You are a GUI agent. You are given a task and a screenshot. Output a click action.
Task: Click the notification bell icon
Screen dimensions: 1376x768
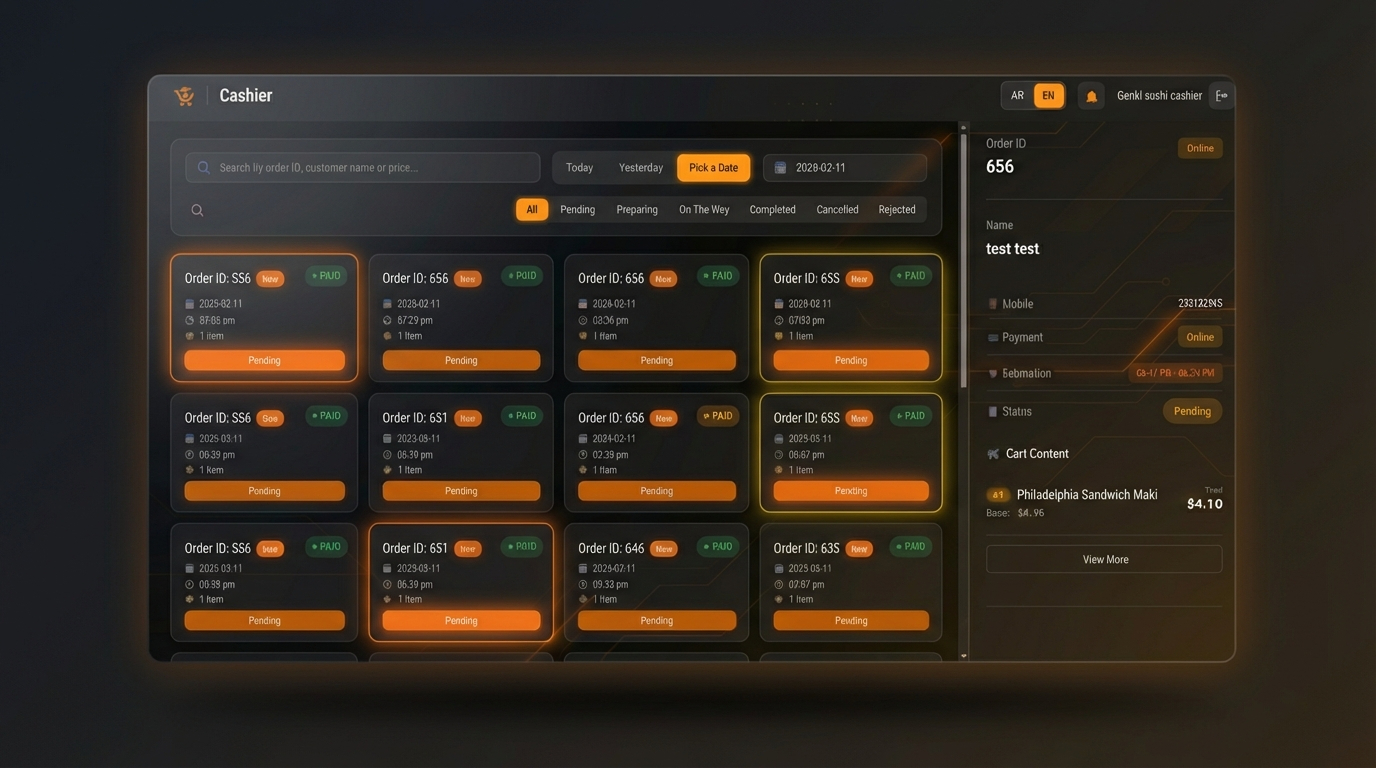coord(1091,96)
